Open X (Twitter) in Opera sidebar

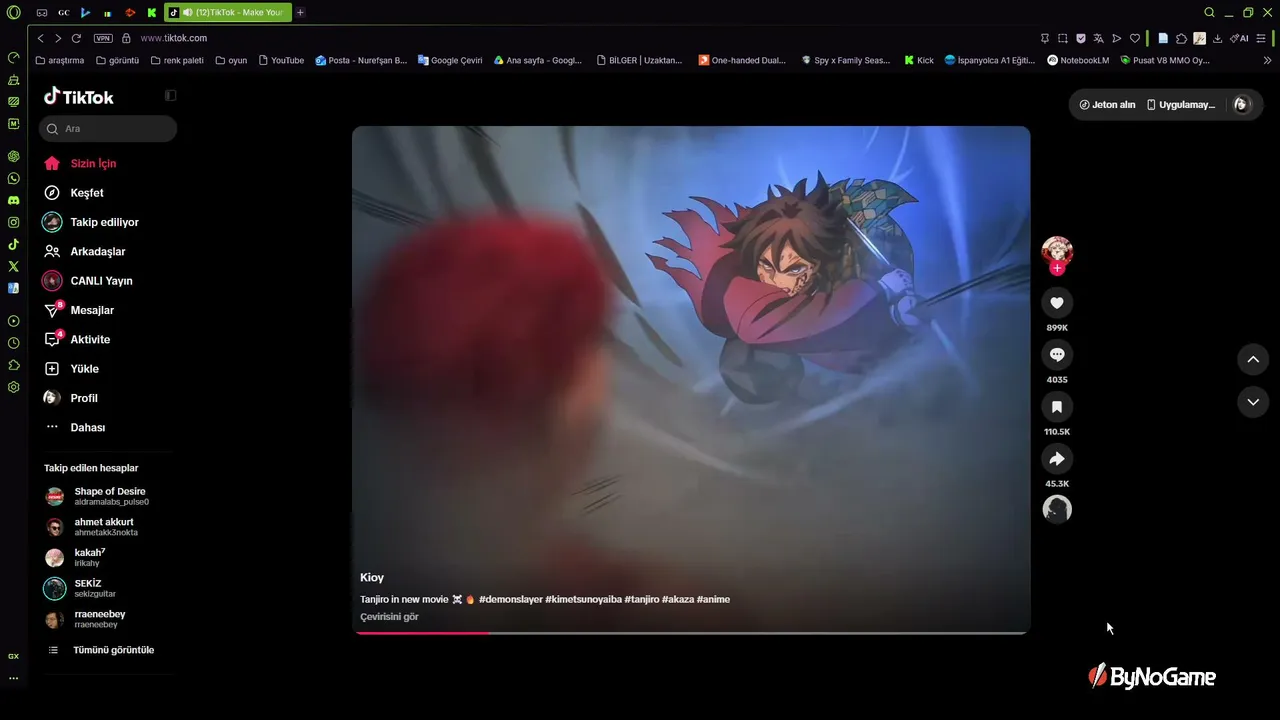[x=13, y=266]
